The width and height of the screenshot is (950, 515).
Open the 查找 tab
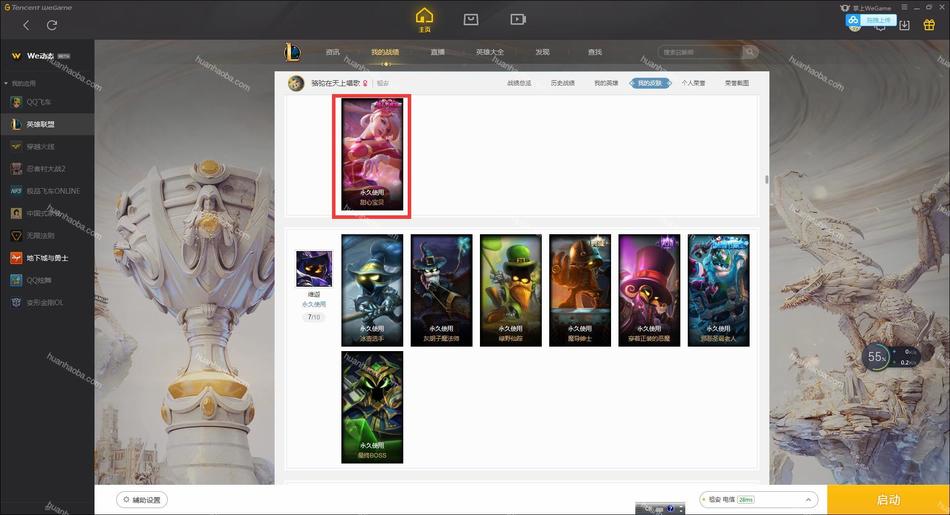(x=595, y=52)
